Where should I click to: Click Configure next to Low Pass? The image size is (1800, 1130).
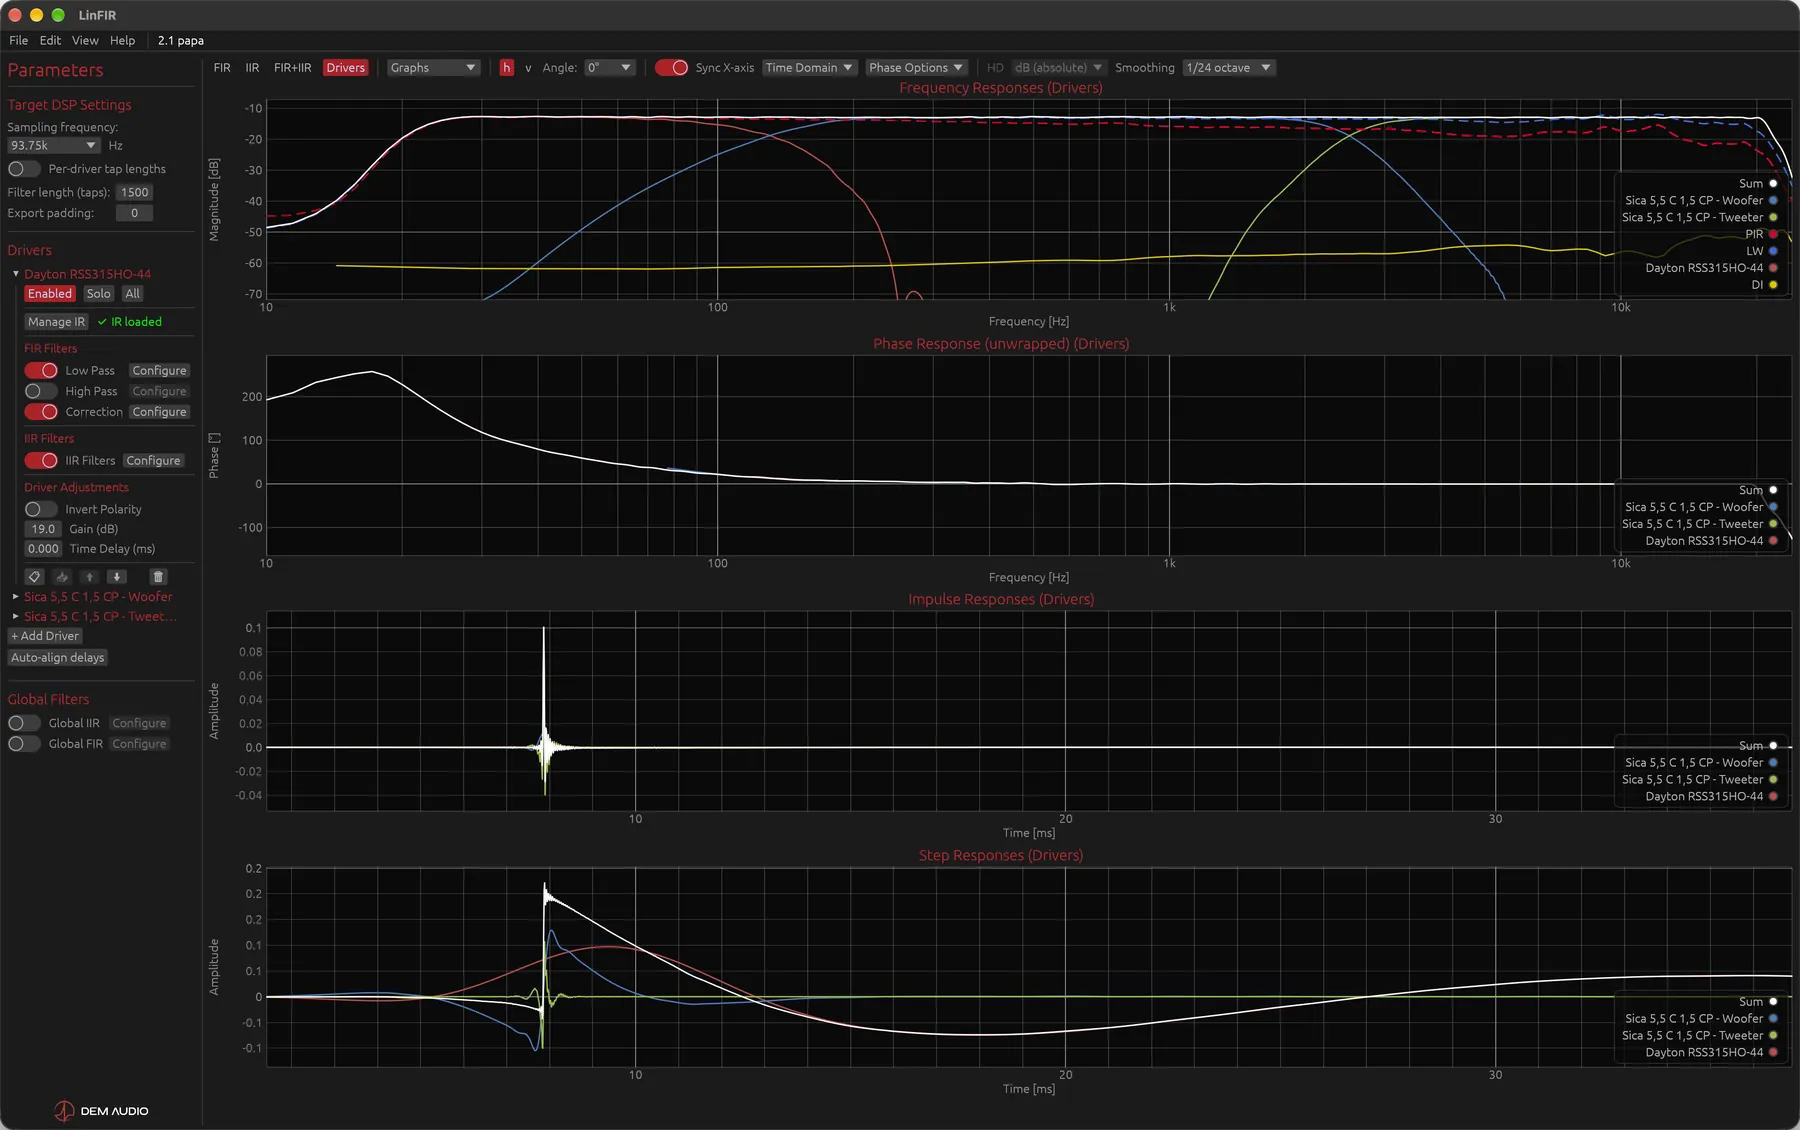159,370
